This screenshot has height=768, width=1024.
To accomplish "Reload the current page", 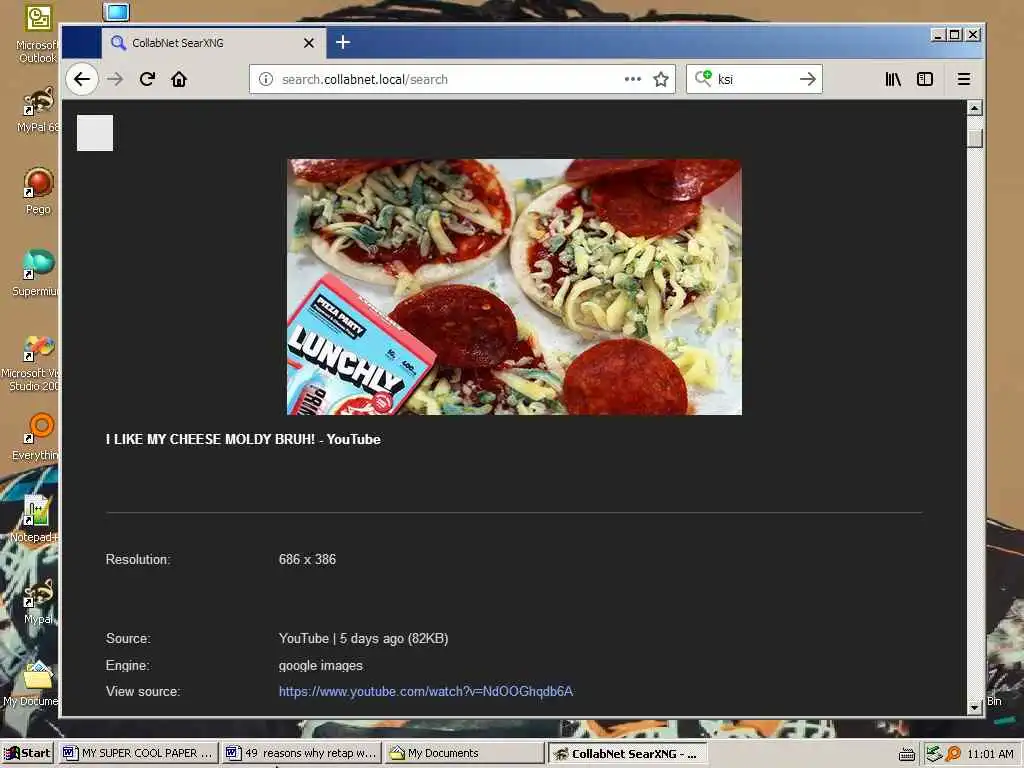I will click(x=147, y=79).
